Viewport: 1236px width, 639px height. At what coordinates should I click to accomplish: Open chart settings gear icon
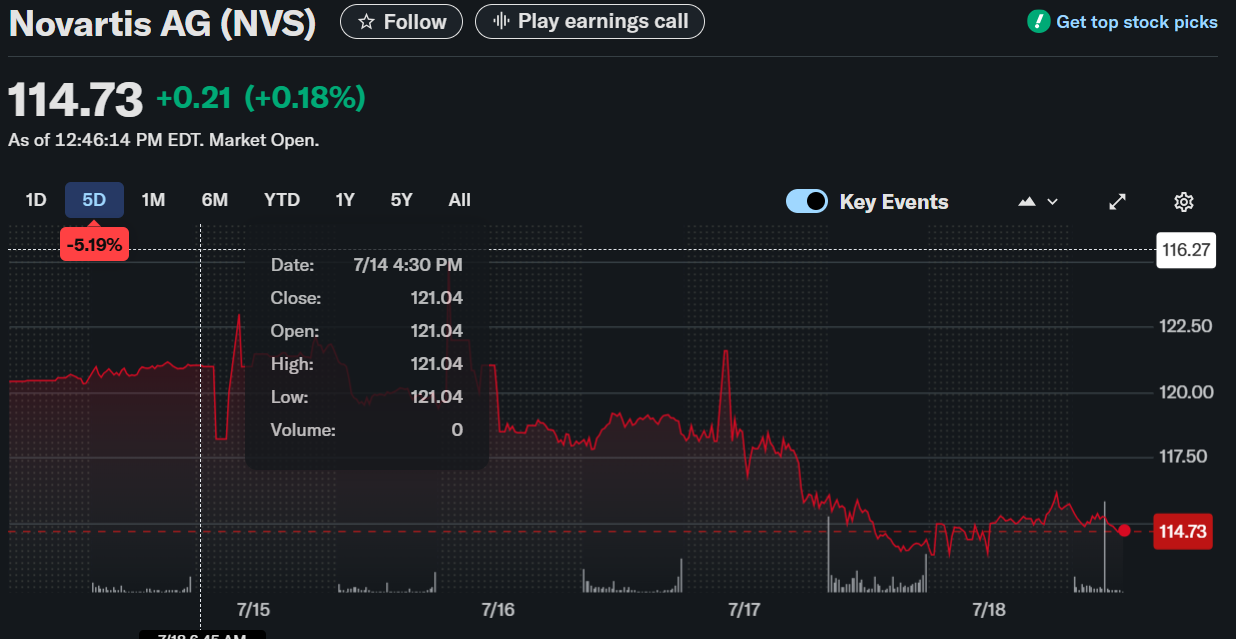point(1184,202)
